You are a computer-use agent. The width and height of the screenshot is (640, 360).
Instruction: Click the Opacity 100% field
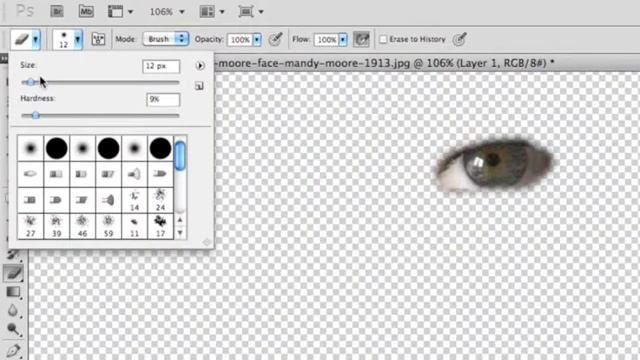pos(240,40)
